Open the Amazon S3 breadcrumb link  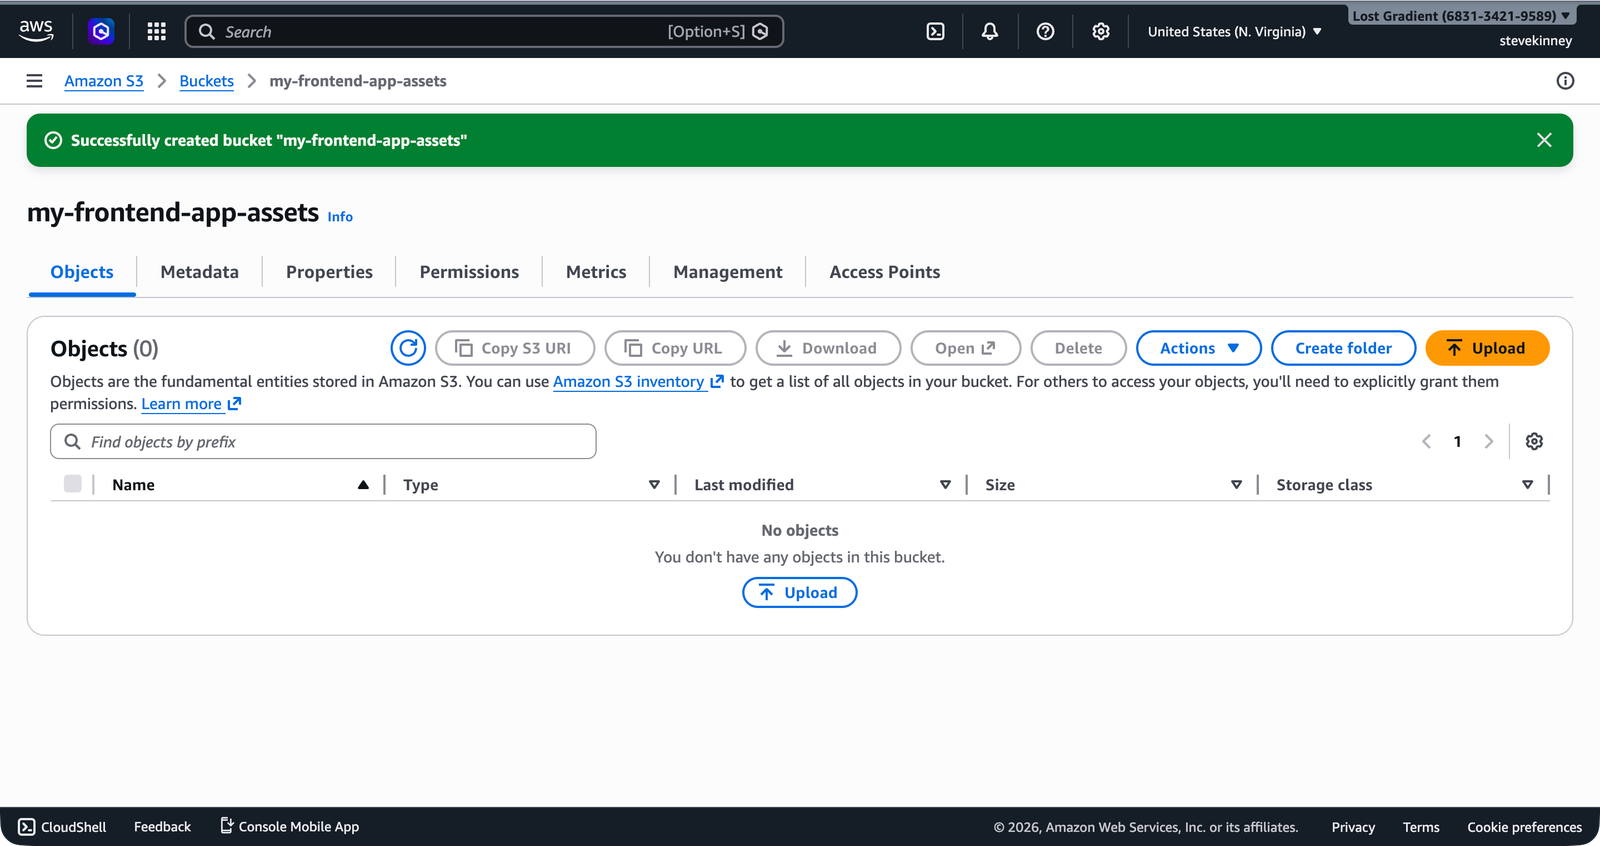coord(104,81)
